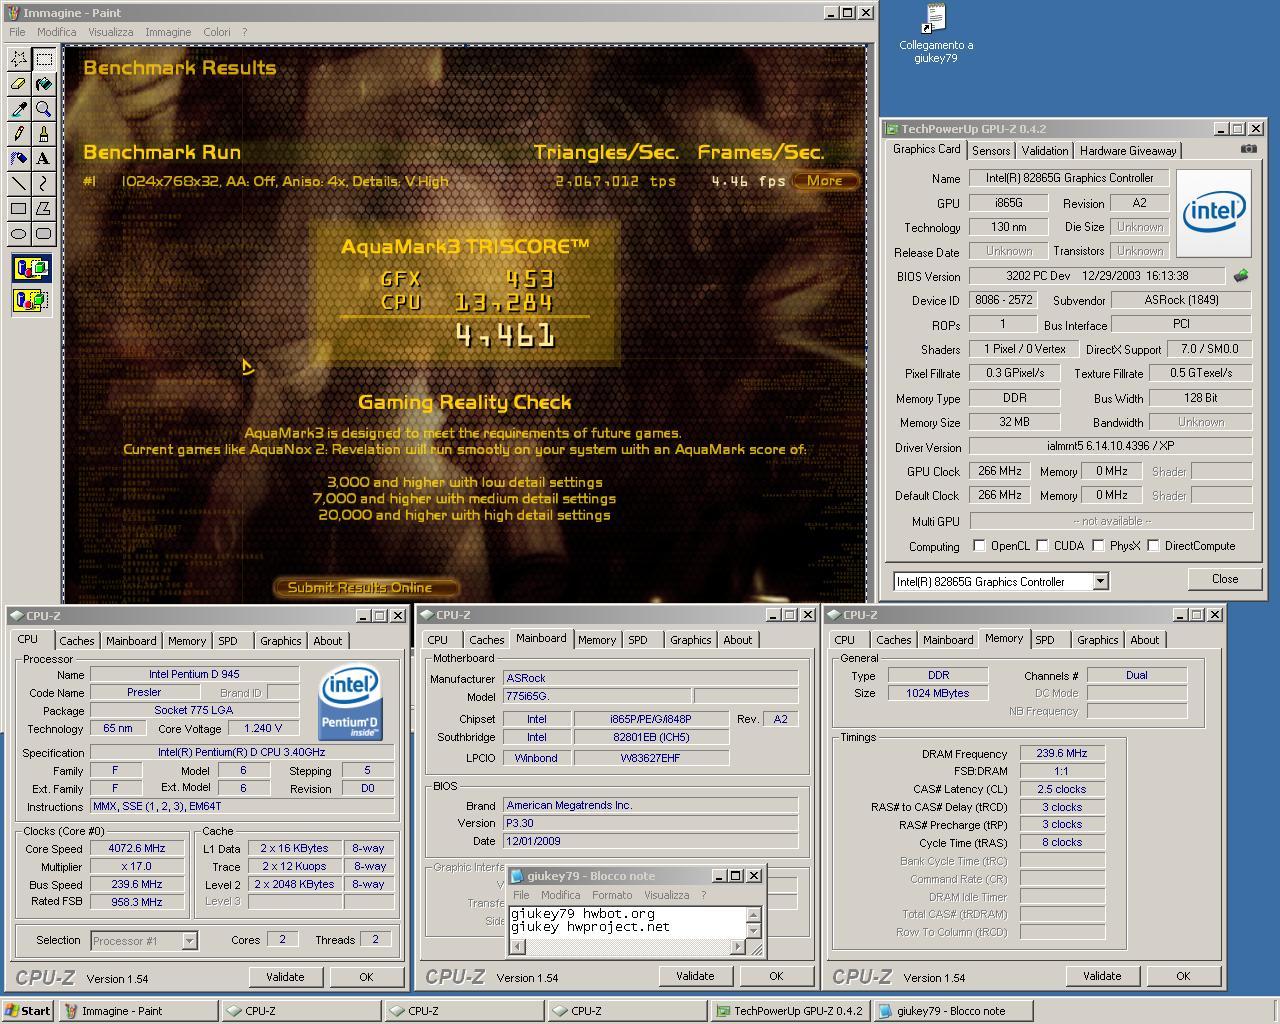Viewport: 1280px width, 1024px height.
Task: Open About tab in left CPU-Z window
Action: point(328,641)
